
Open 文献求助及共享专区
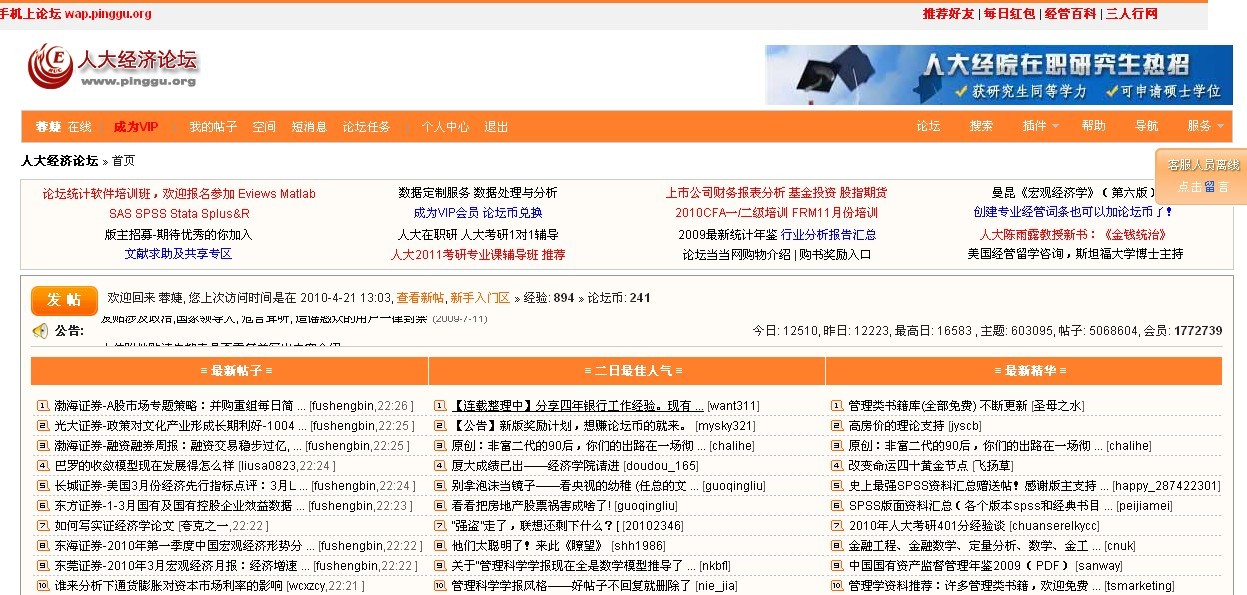178,254
